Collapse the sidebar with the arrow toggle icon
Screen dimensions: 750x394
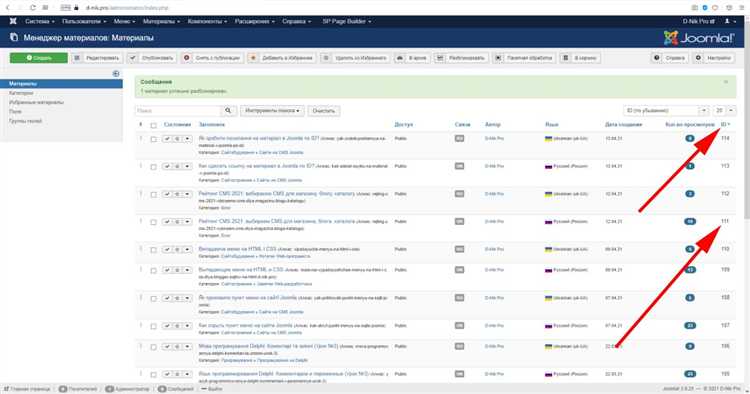coord(116,74)
